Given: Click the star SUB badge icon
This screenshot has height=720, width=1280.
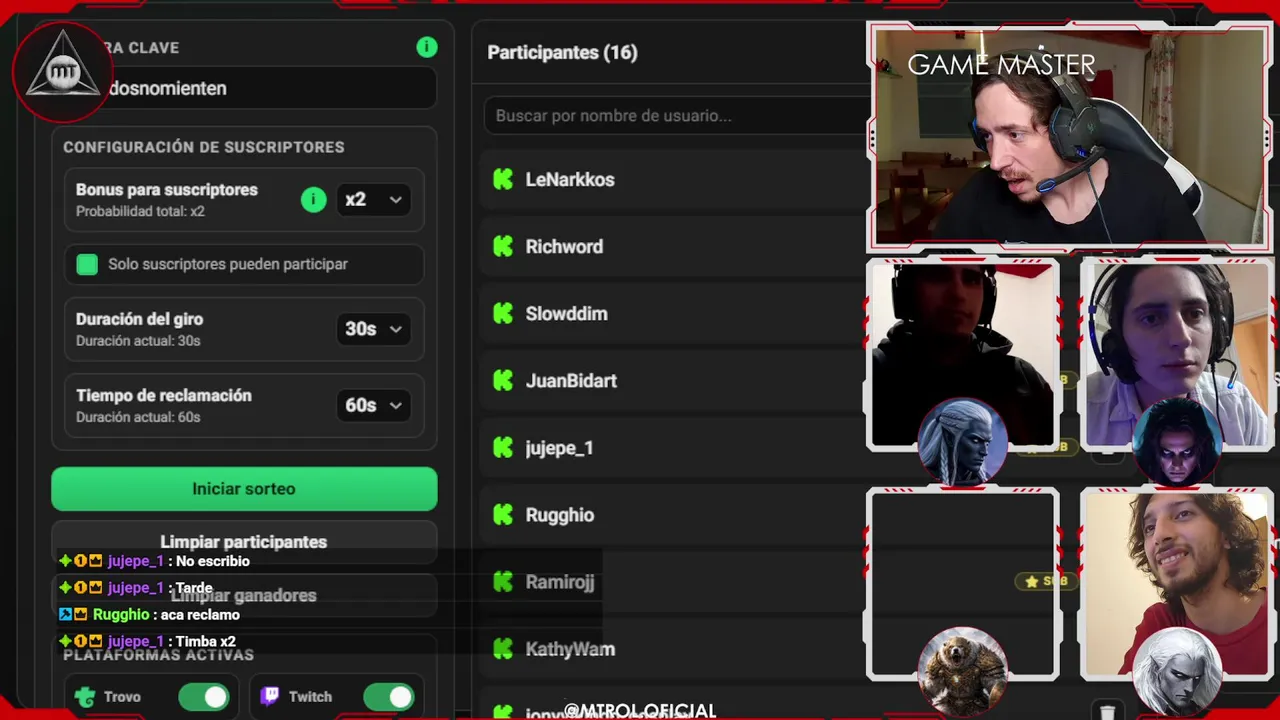Looking at the screenshot, I should (1045, 581).
